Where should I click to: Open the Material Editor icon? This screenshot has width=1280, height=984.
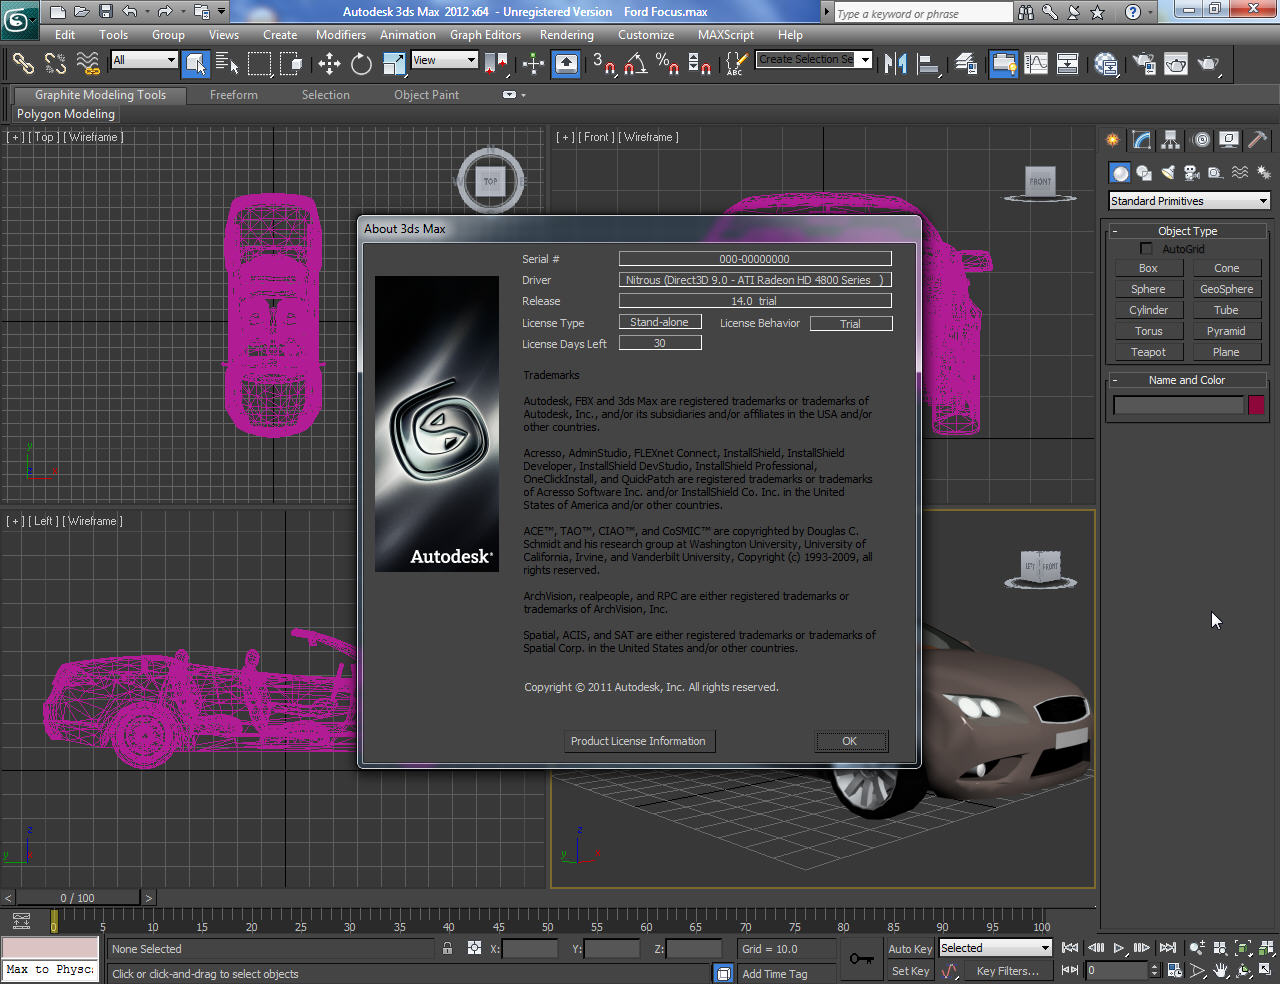pos(1106,64)
